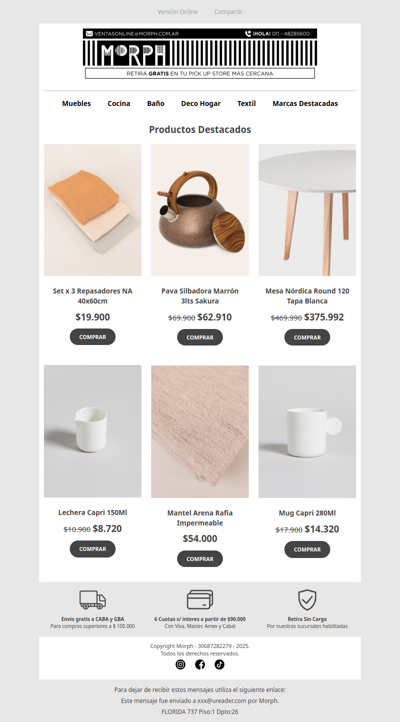
Task: Click Comprar under Pava Silbadora Marrón
Action: coord(200,337)
